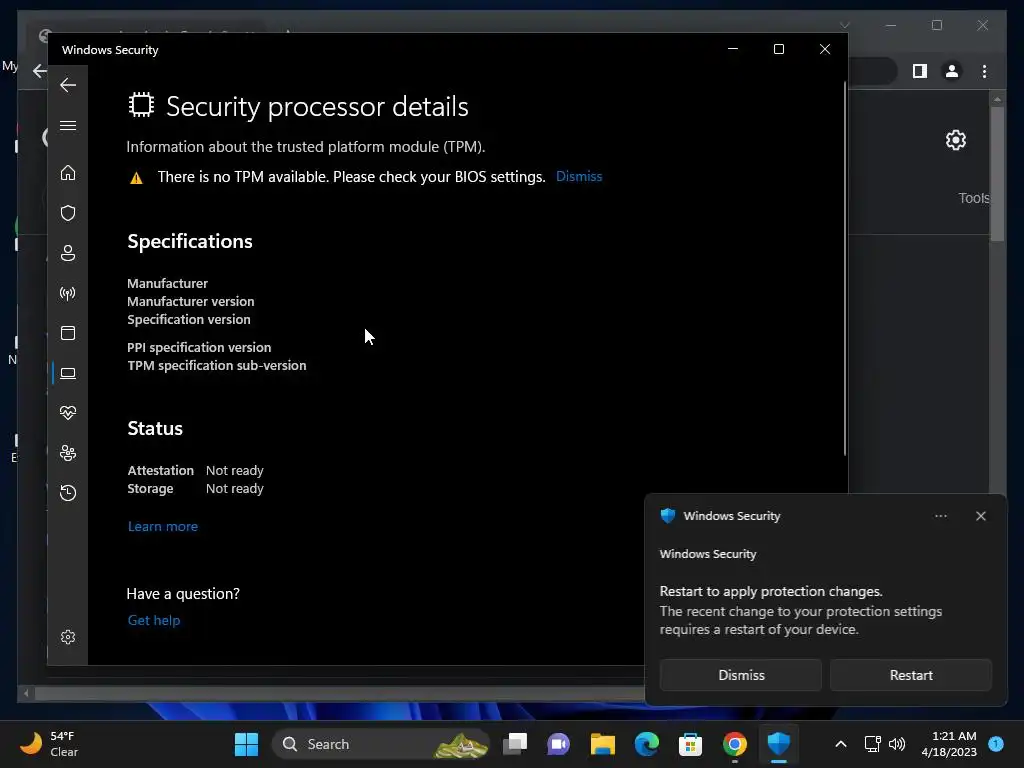Select 'TPM specification sub-version' text
The image size is (1024, 768).
(x=216, y=365)
